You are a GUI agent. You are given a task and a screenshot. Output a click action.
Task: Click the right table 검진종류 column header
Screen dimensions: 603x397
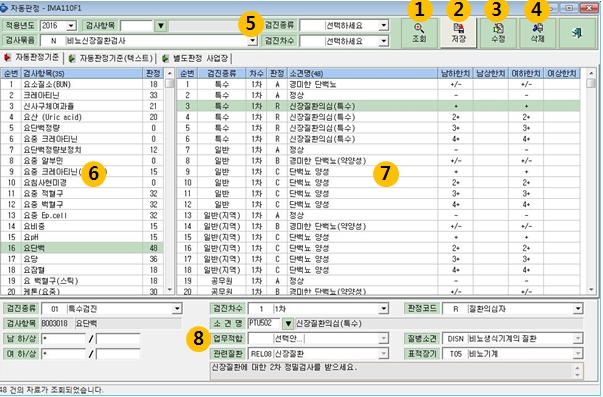222,73
